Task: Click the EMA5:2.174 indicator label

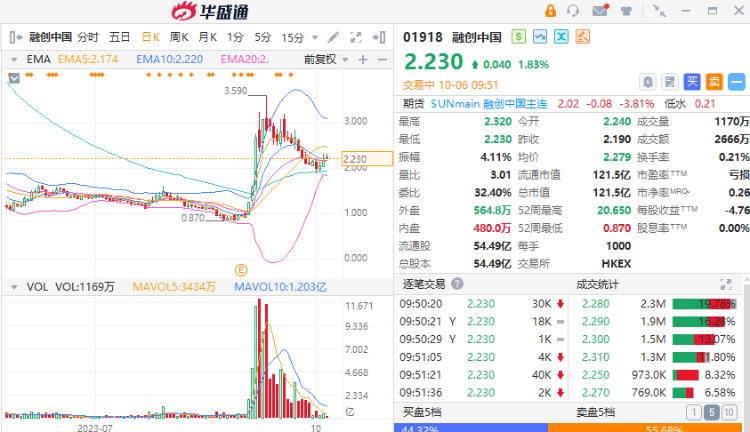Action: [x=88, y=59]
